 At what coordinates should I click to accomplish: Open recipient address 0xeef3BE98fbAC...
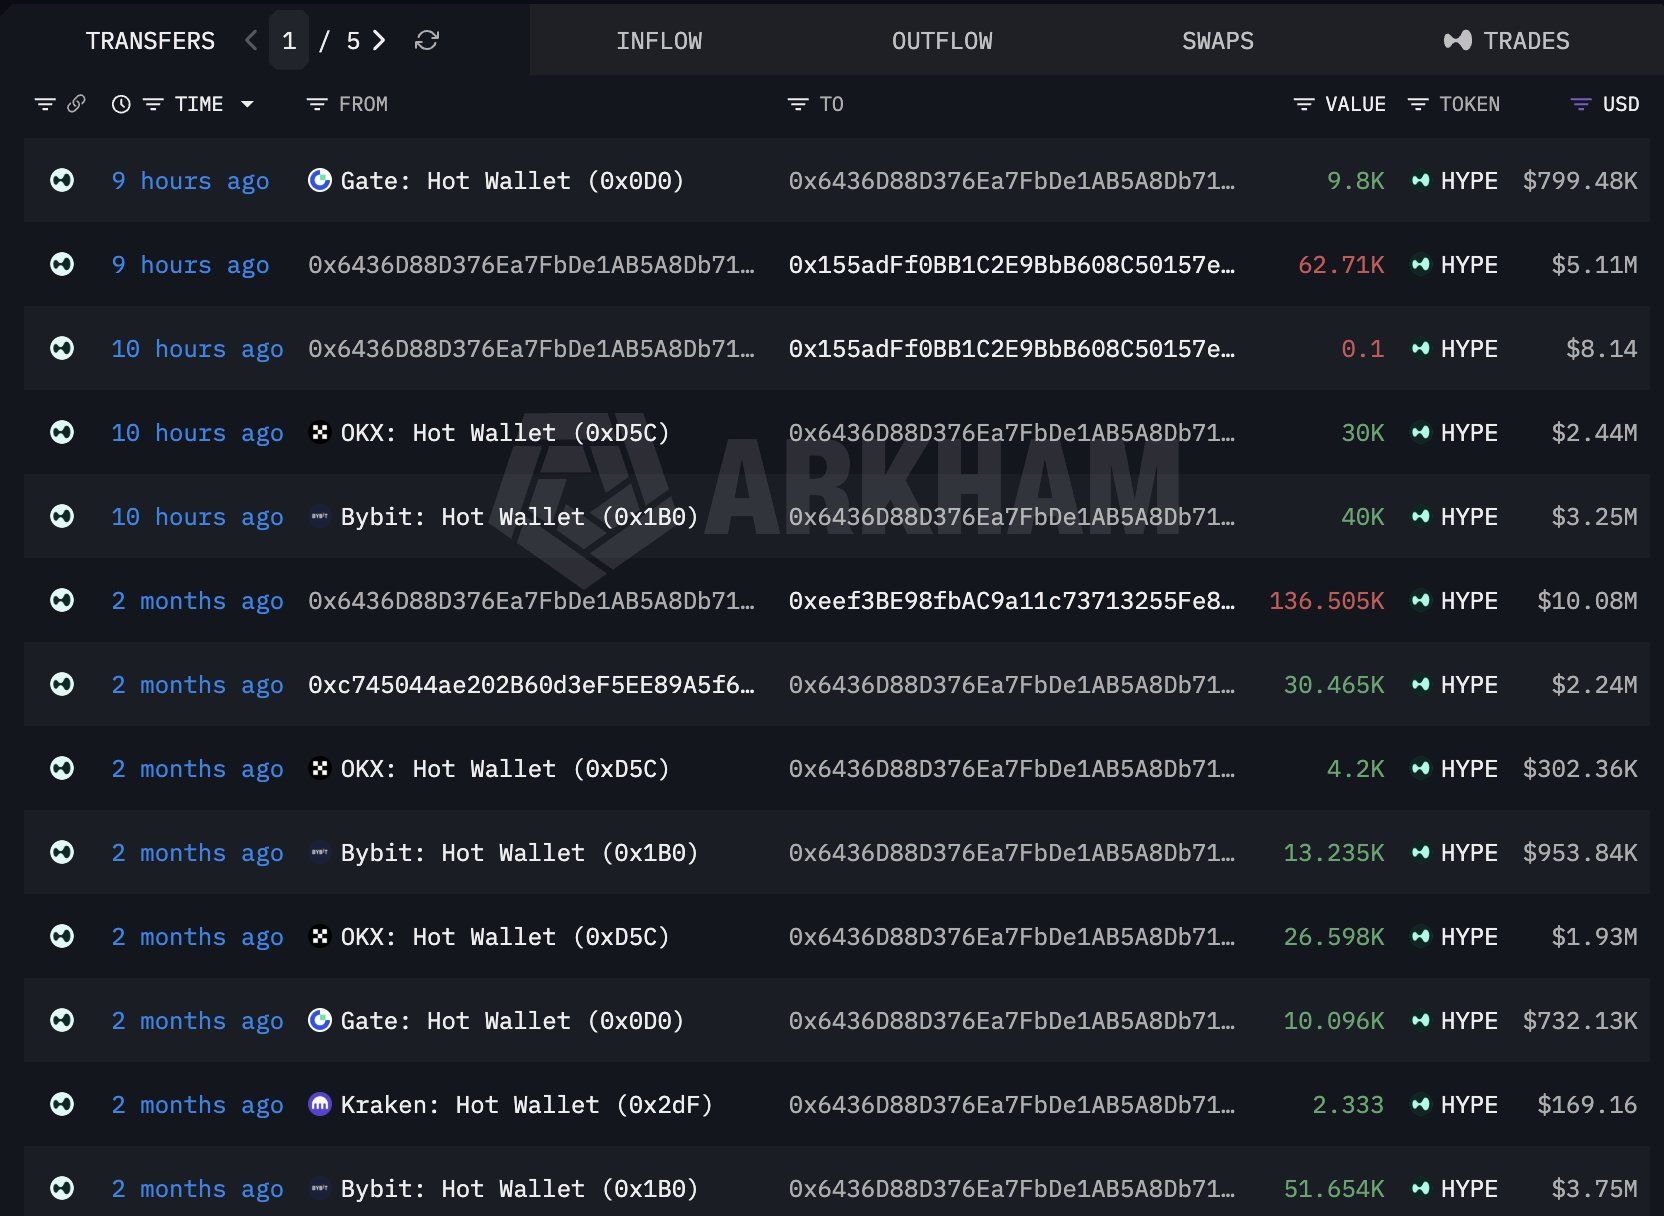(x=1012, y=601)
